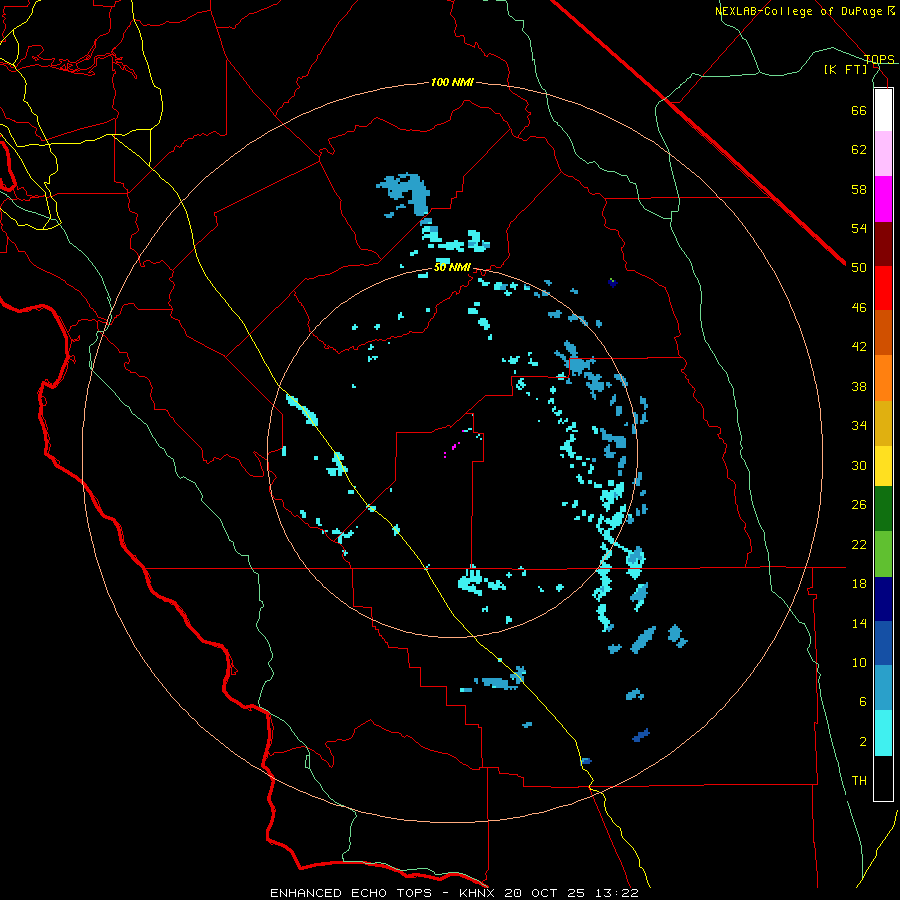Click the black TH band at the legend bottom
The height and width of the screenshot is (900, 900).
(x=883, y=778)
